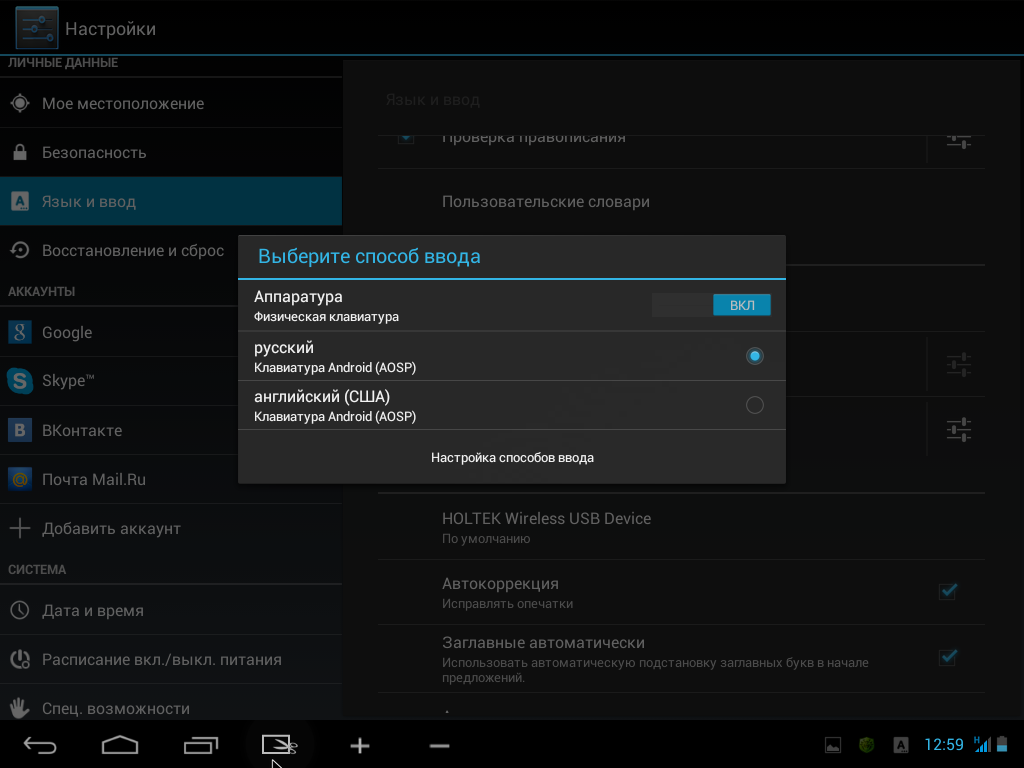
Task: Tap the Back navigation arrow icon
Action: [40, 745]
